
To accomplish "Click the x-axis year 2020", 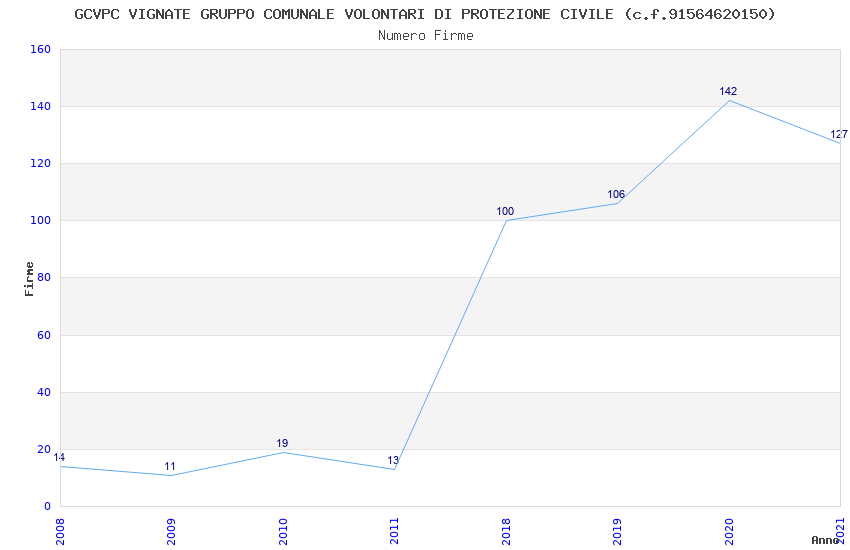I will [729, 532].
